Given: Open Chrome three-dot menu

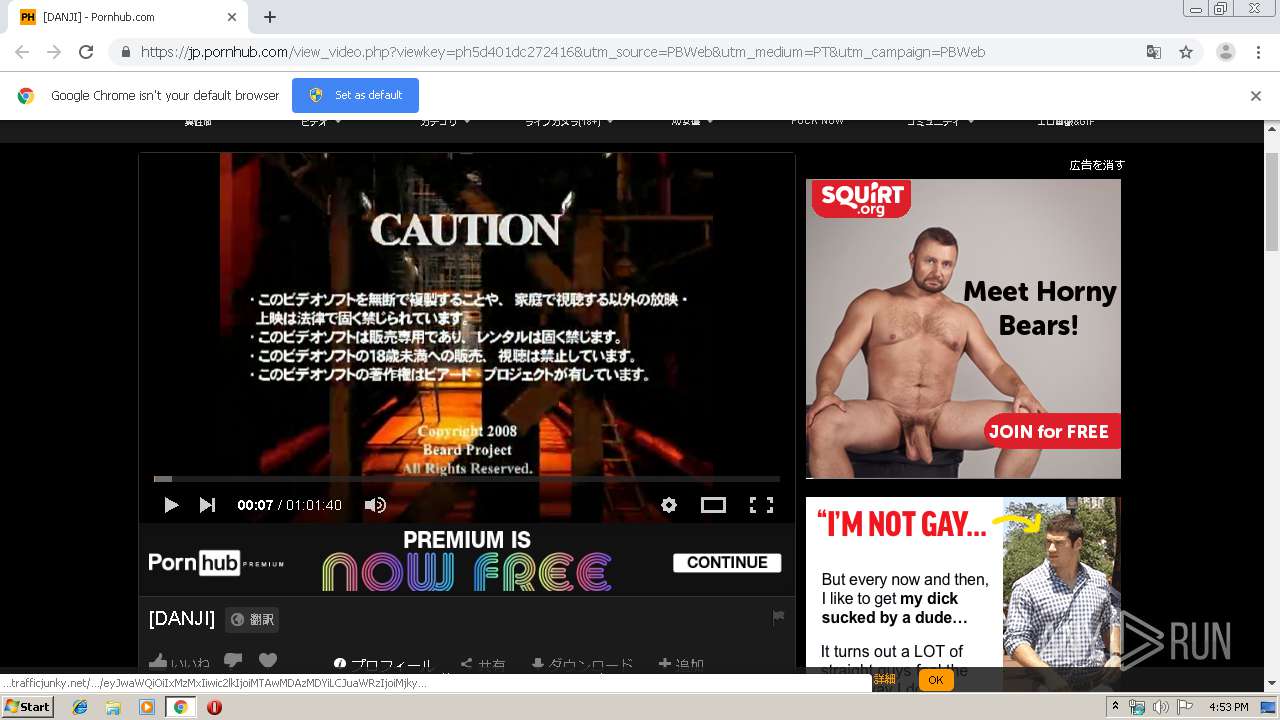Looking at the screenshot, I should coord(1259,52).
